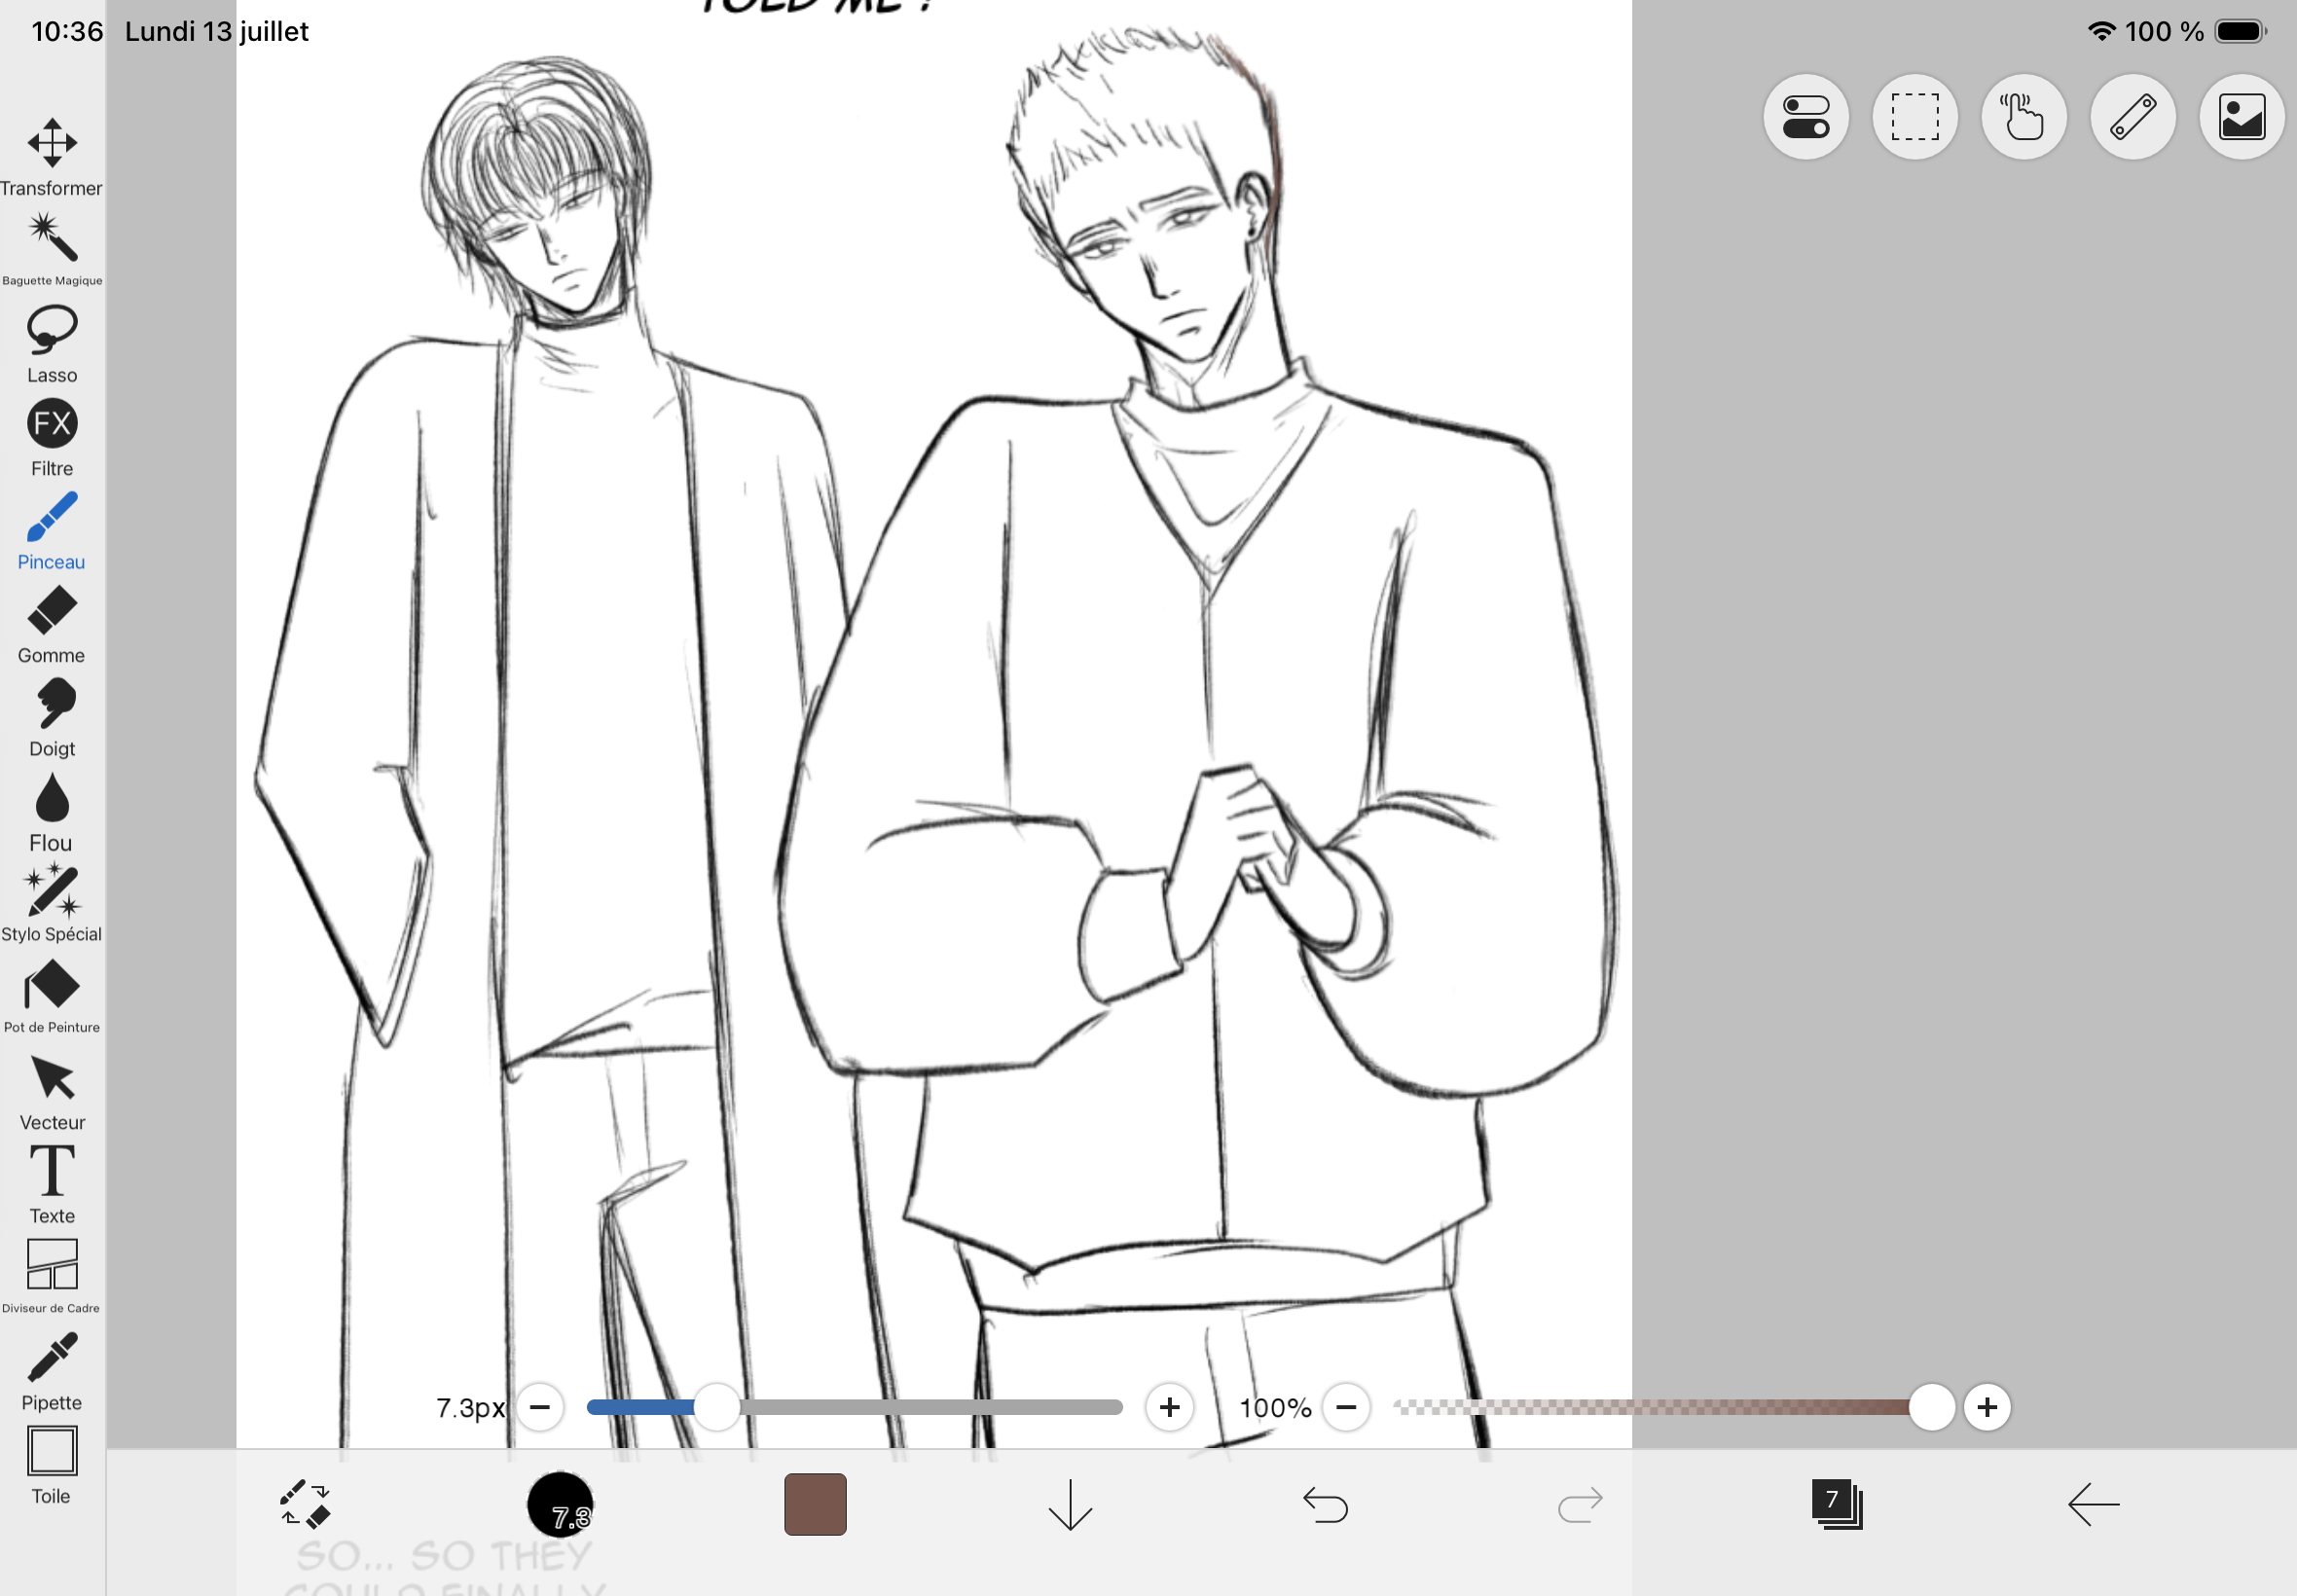Open the ruler tool button
2297x1596 pixels.
click(x=2133, y=117)
